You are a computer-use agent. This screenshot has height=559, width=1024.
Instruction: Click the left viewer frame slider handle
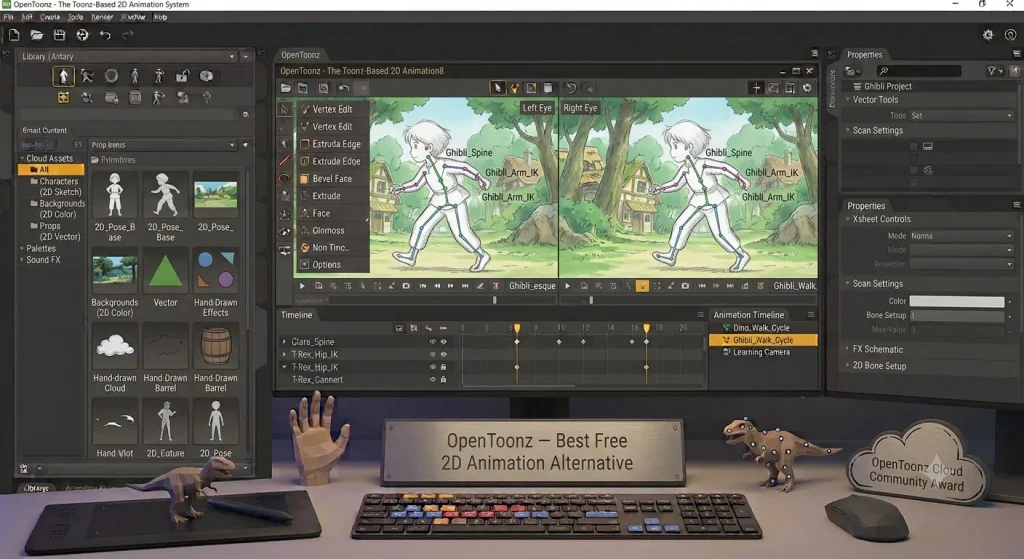494,300
